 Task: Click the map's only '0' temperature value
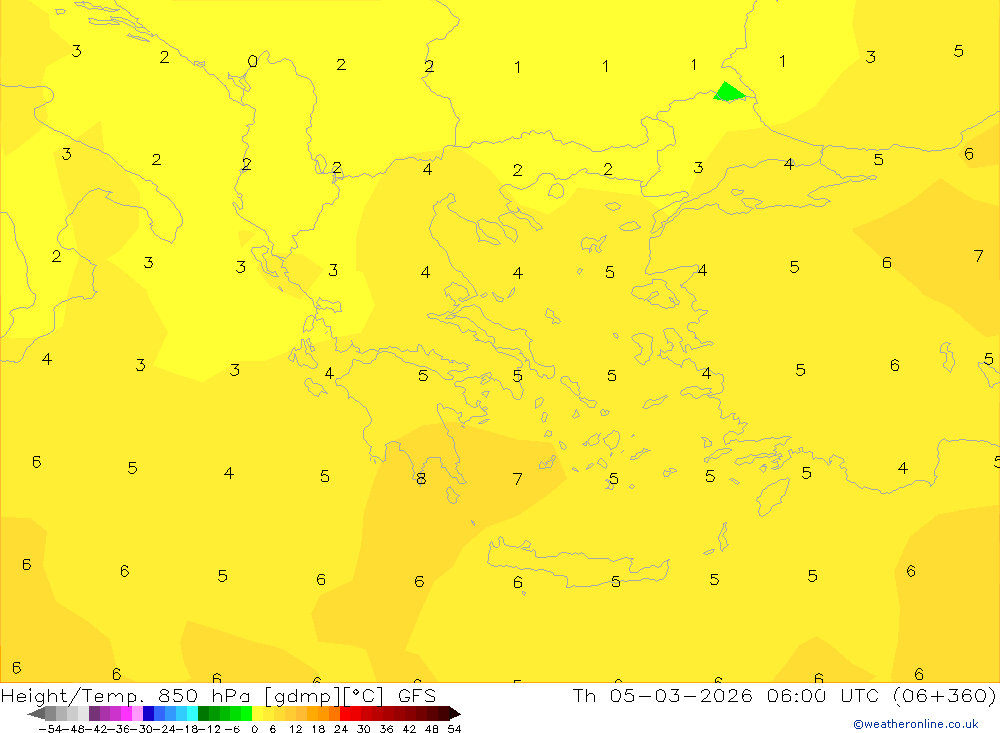pos(253,61)
